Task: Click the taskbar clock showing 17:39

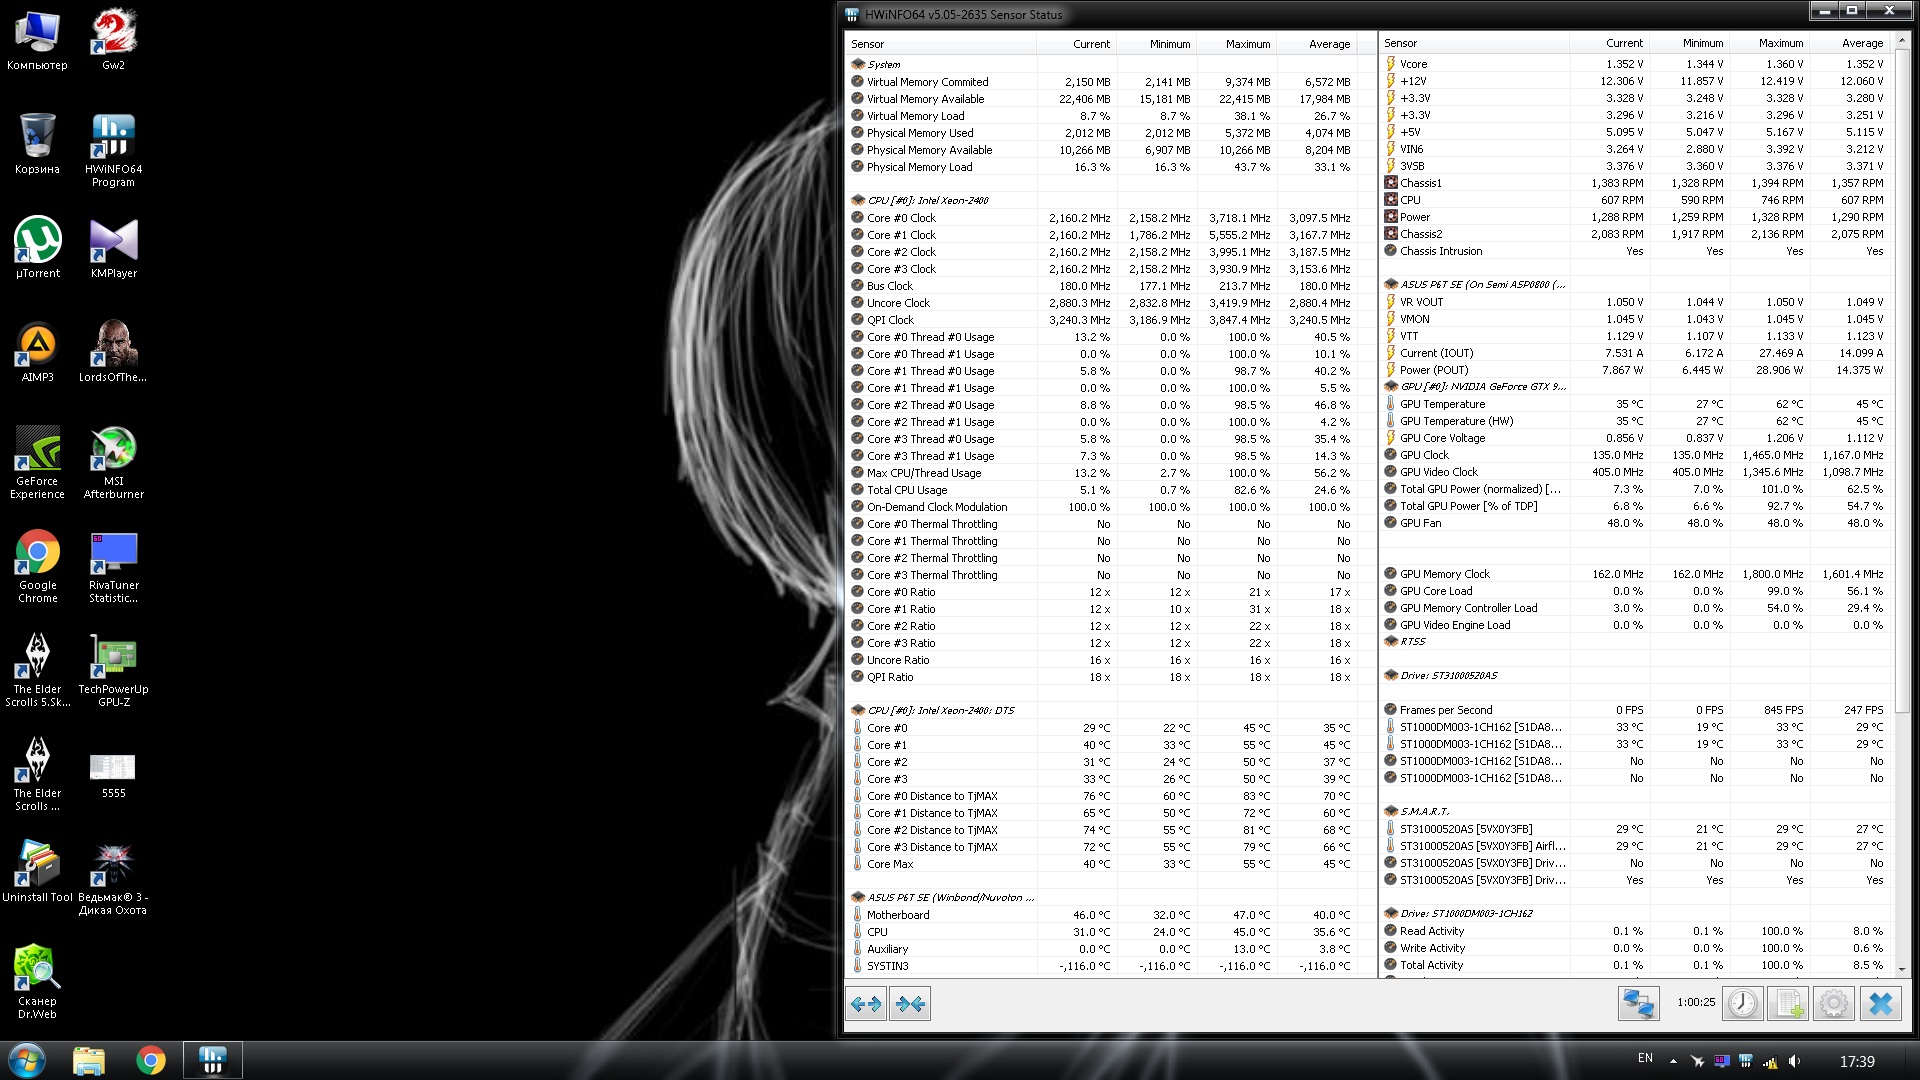Action: [1857, 1061]
